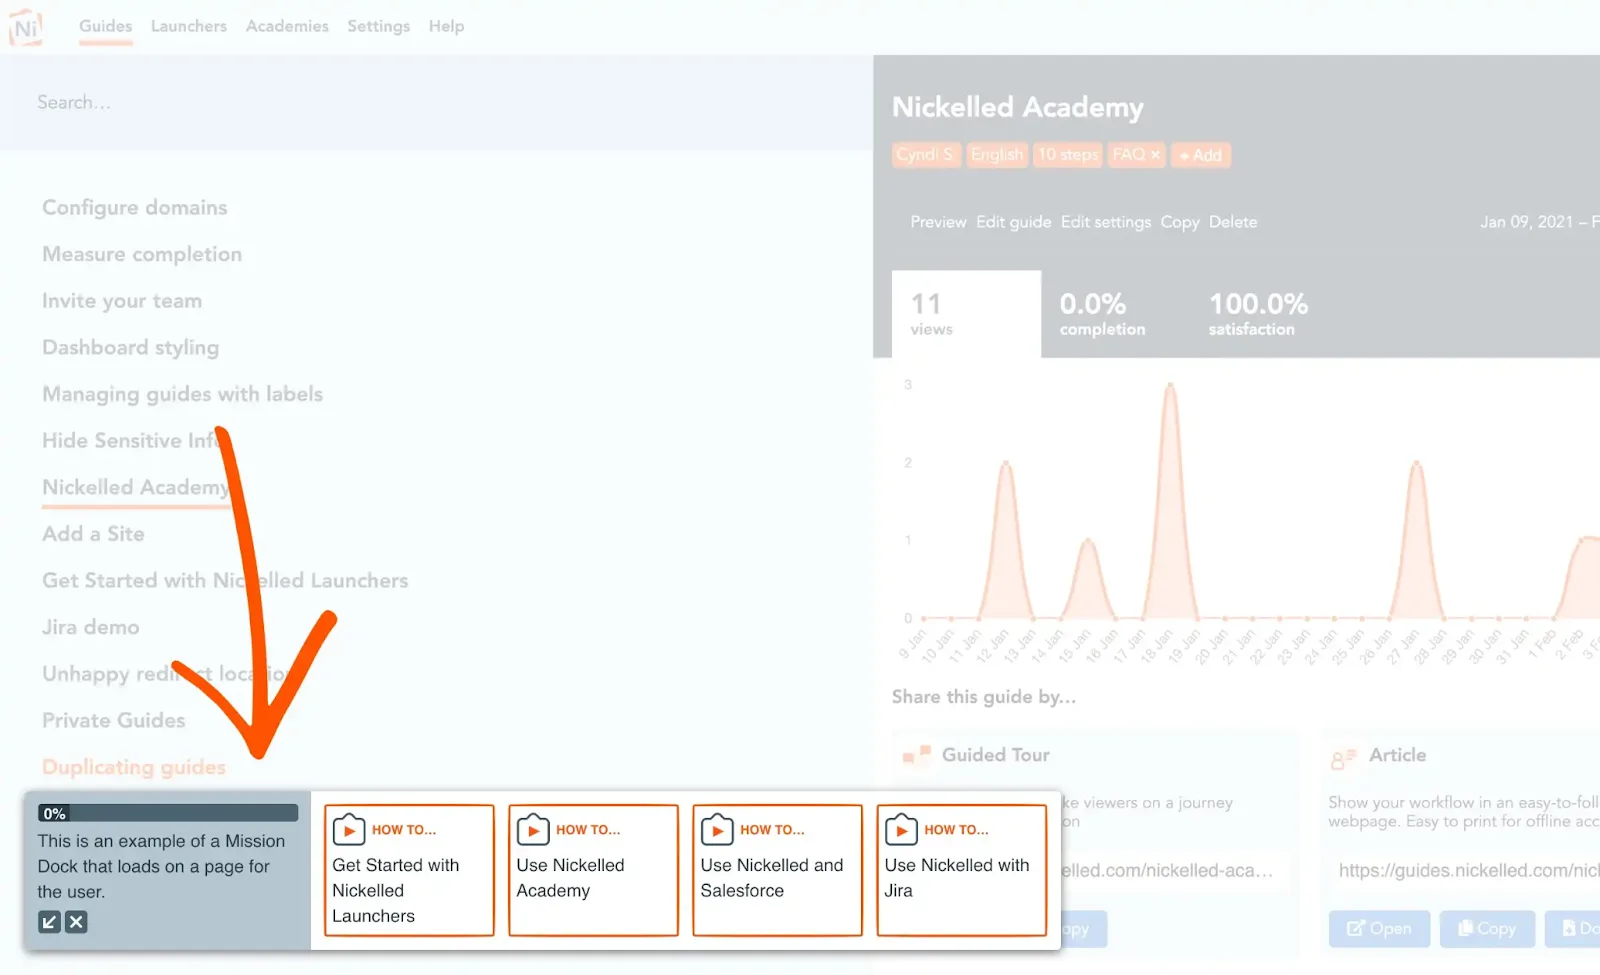Click play icon on Use Nickelled with Jira

tap(901, 830)
